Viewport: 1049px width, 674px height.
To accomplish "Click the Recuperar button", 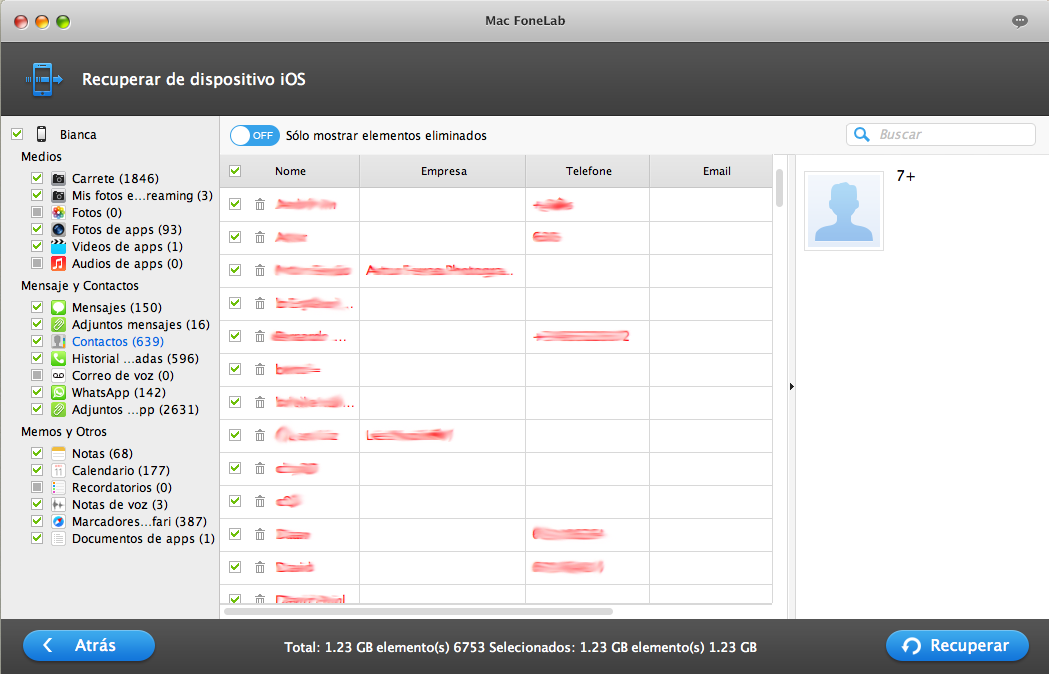I will 957,646.
